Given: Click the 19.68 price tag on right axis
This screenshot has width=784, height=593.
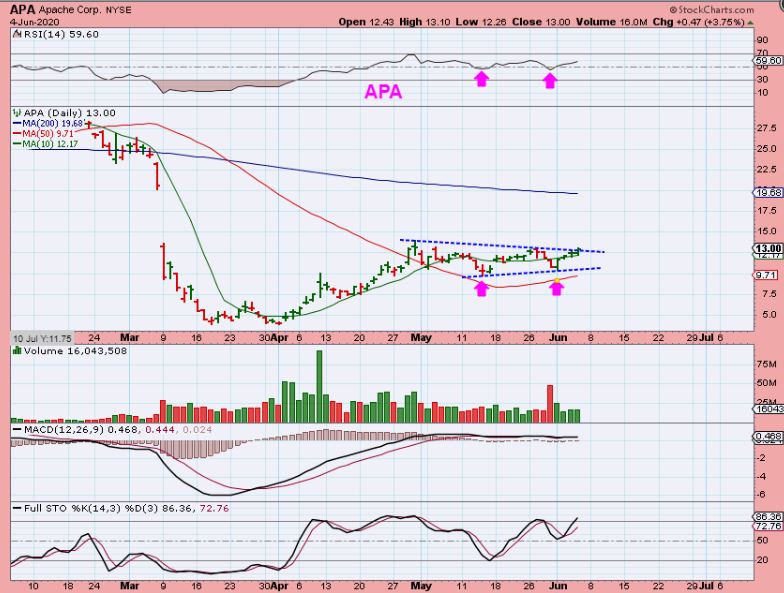Looking at the screenshot, I should (x=768, y=192).
